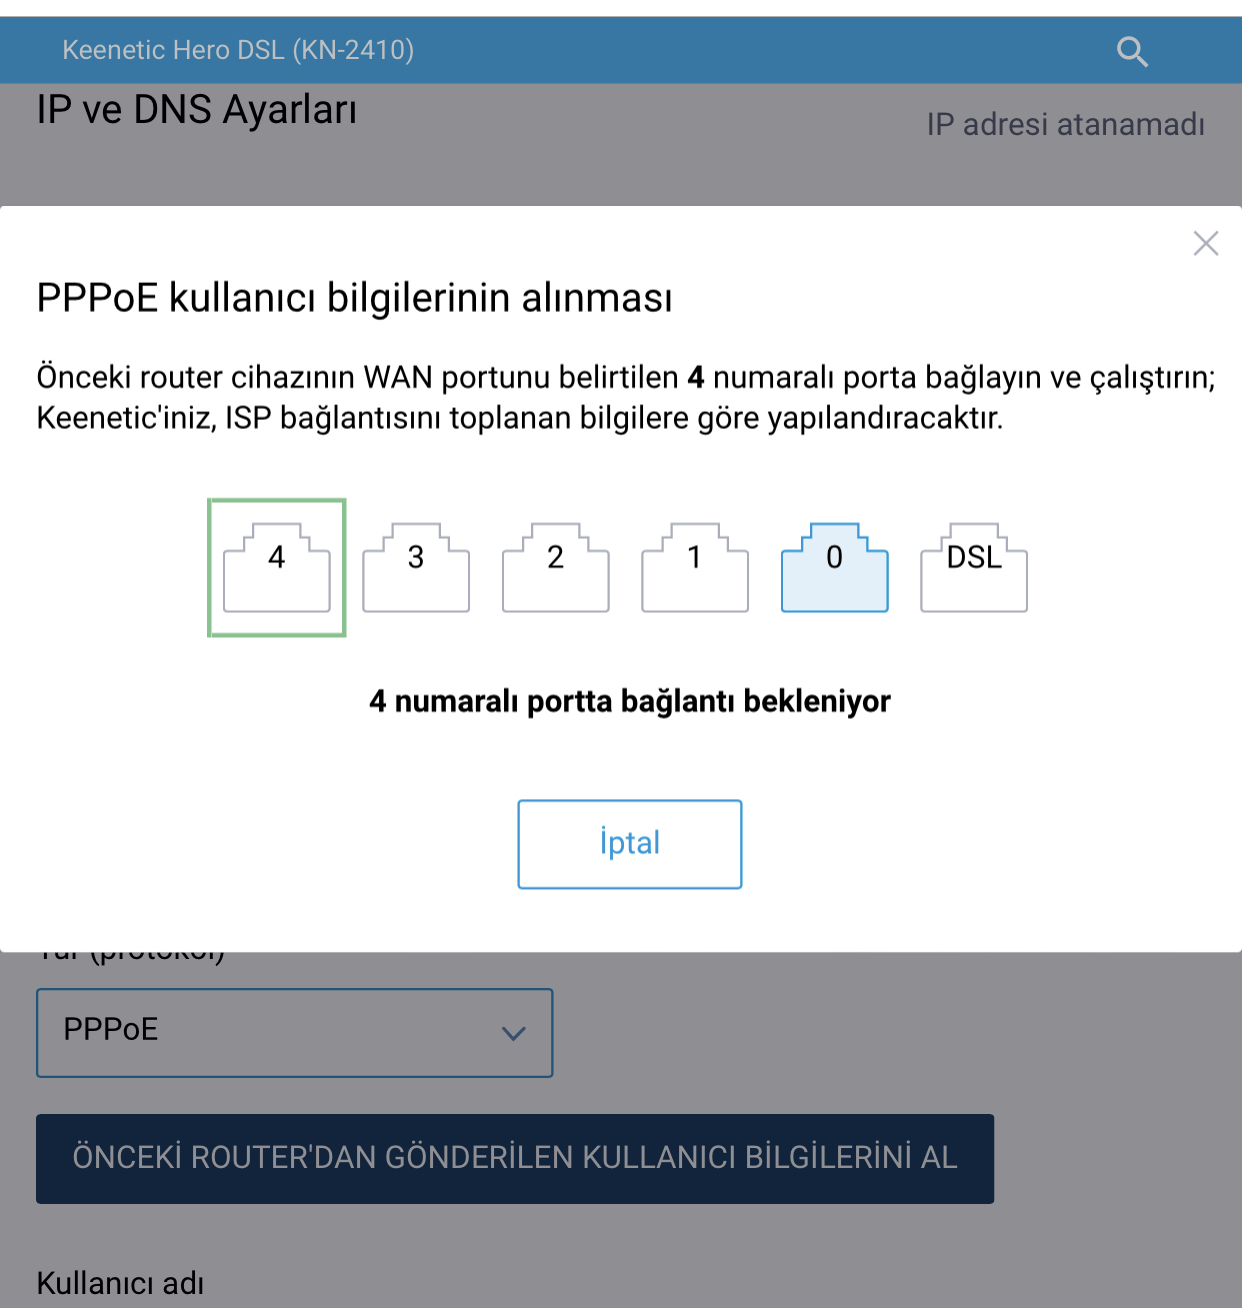This screenshot has height=1308, width=1242.
Task: Open the PPPoE protocol type dropdown
Action: 294,1033
